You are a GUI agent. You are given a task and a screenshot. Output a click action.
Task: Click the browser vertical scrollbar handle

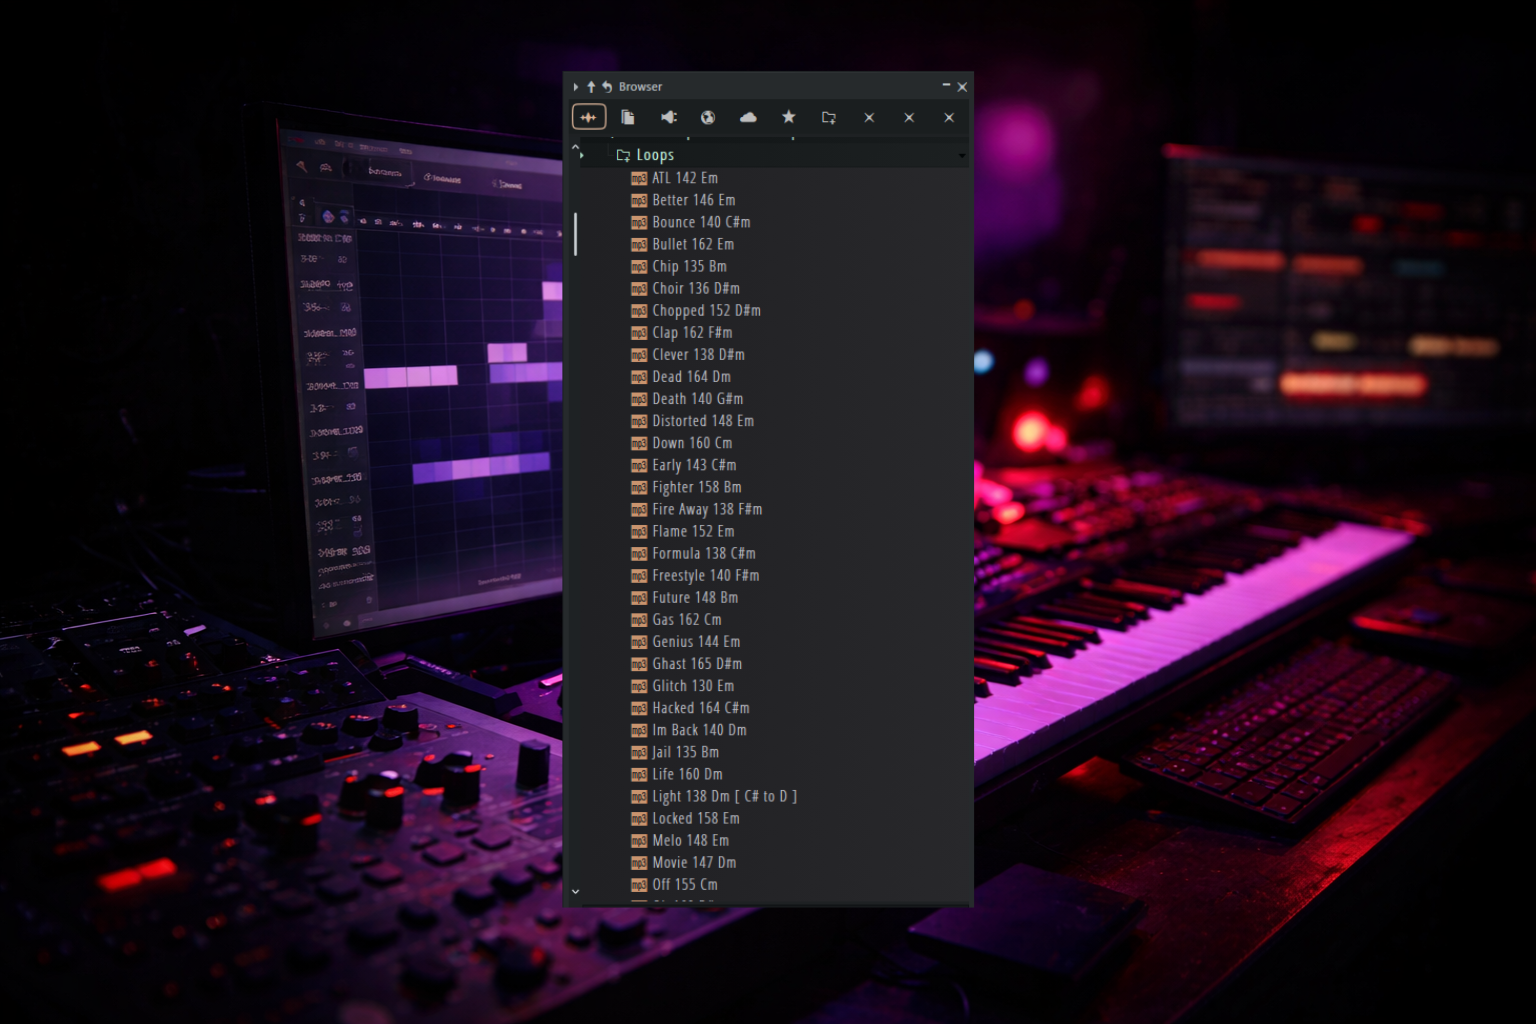(575, 234)
